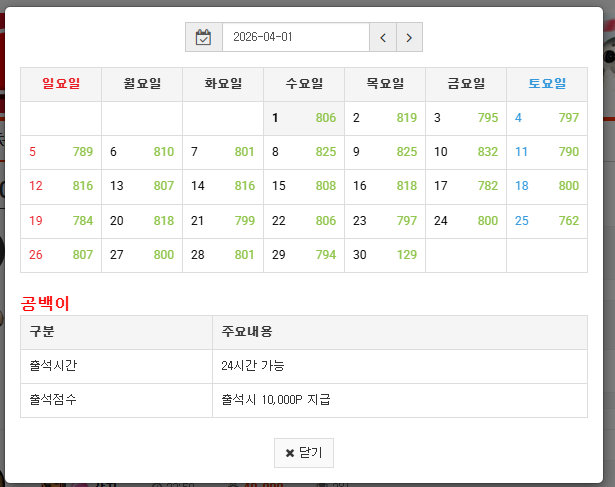This screenshot has height=487, width=615.
Task: Click the date field showing 2026-04-01
Action: coord(295,37)
